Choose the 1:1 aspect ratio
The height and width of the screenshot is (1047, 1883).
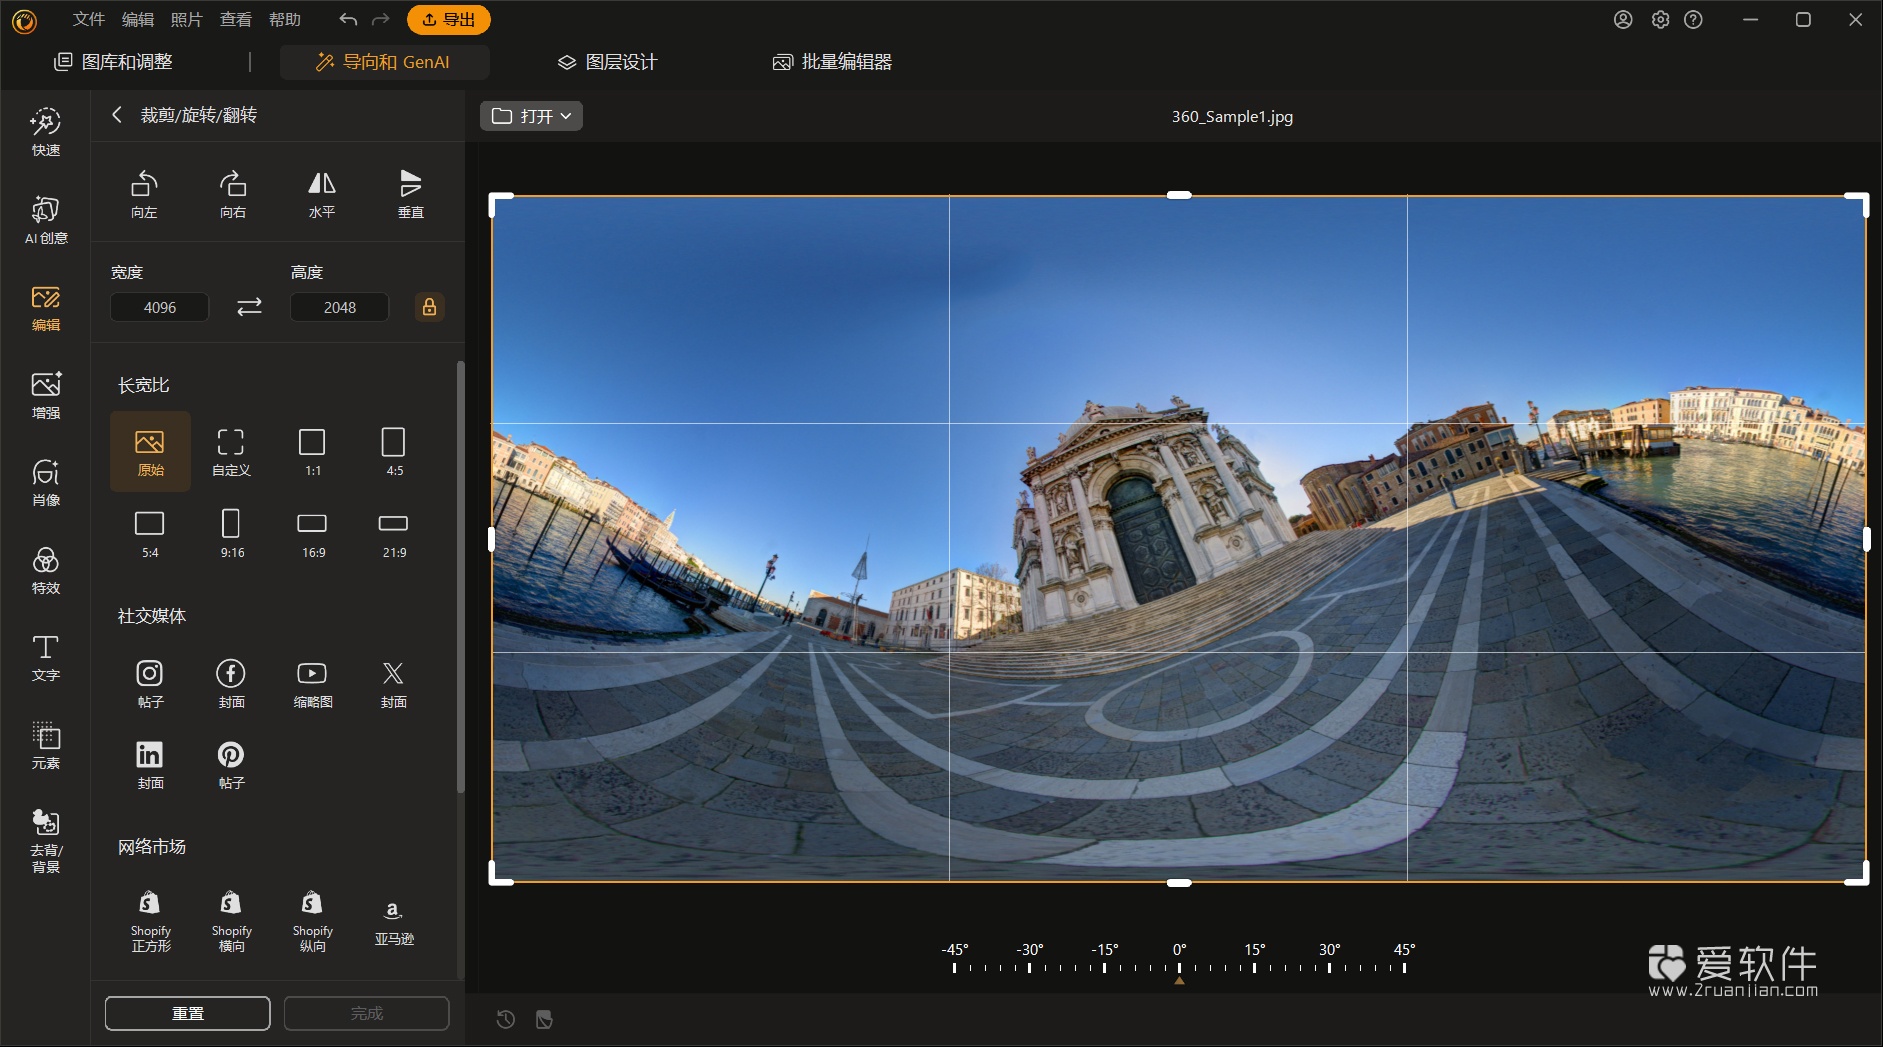click(x=313, y=451)
